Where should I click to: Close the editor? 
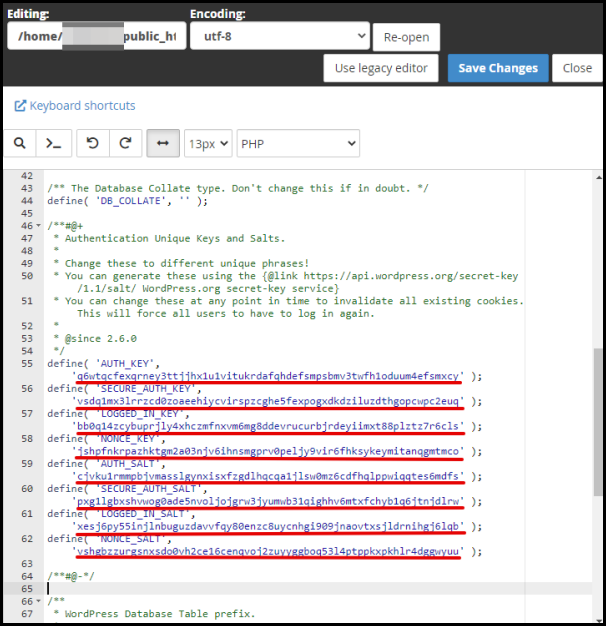tap(577, 68)
